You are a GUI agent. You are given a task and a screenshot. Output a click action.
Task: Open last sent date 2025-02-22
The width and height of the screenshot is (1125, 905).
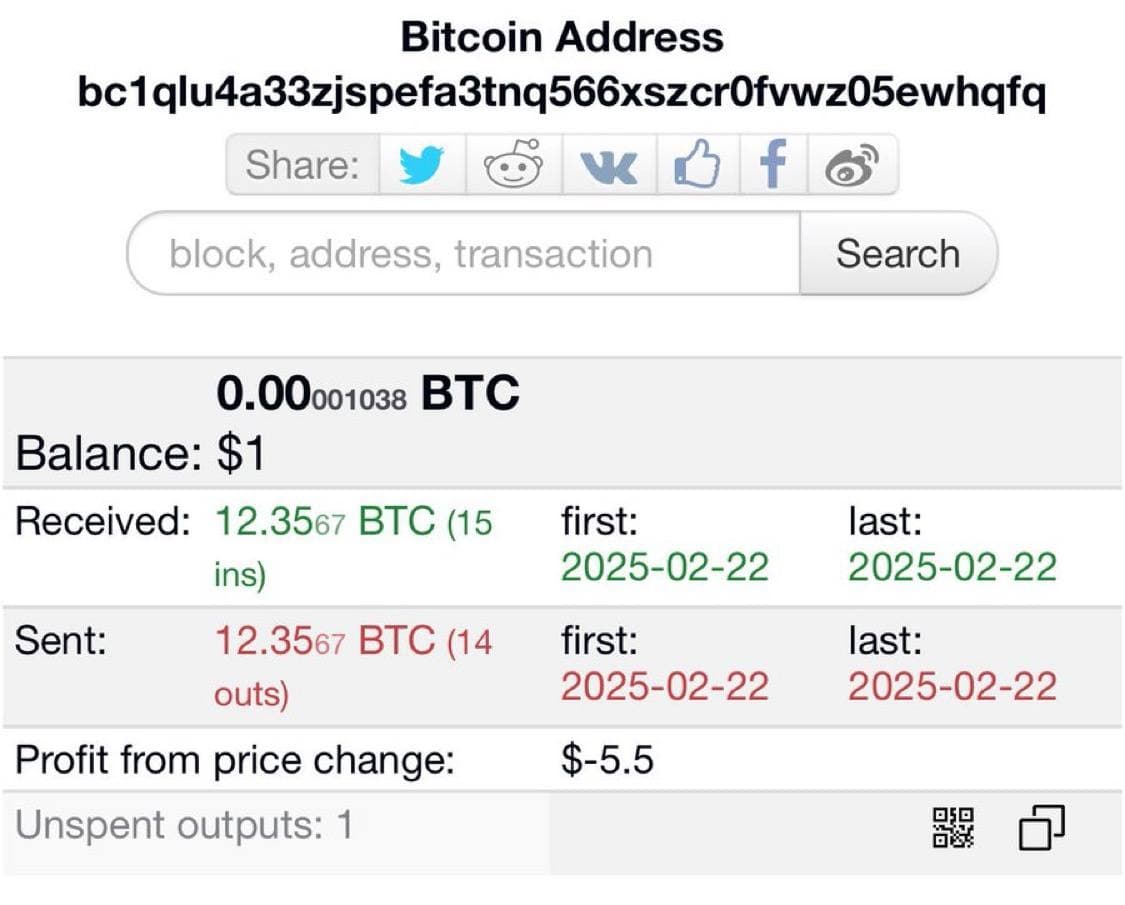coord(952,686)
